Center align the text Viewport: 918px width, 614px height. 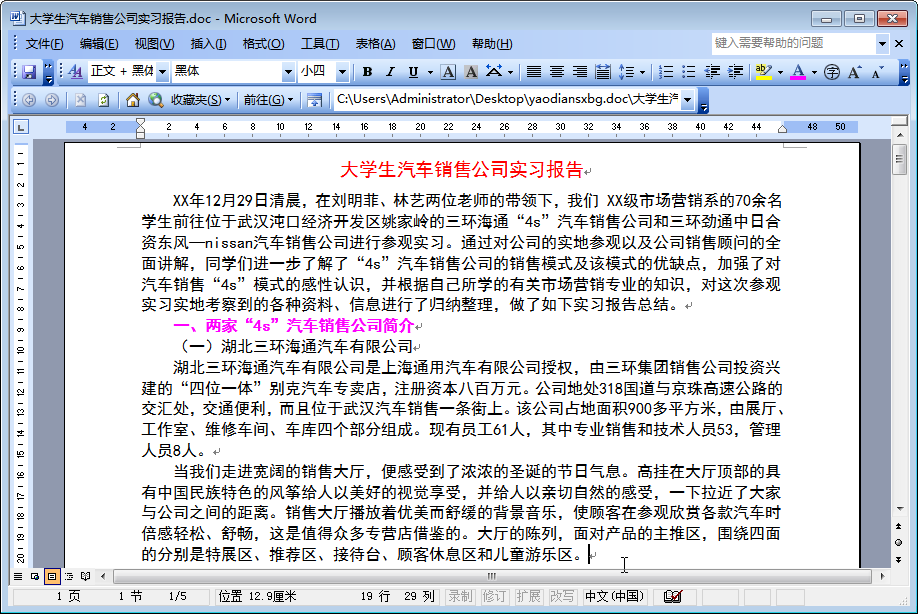pyautogui.click(x=556, y=72)
